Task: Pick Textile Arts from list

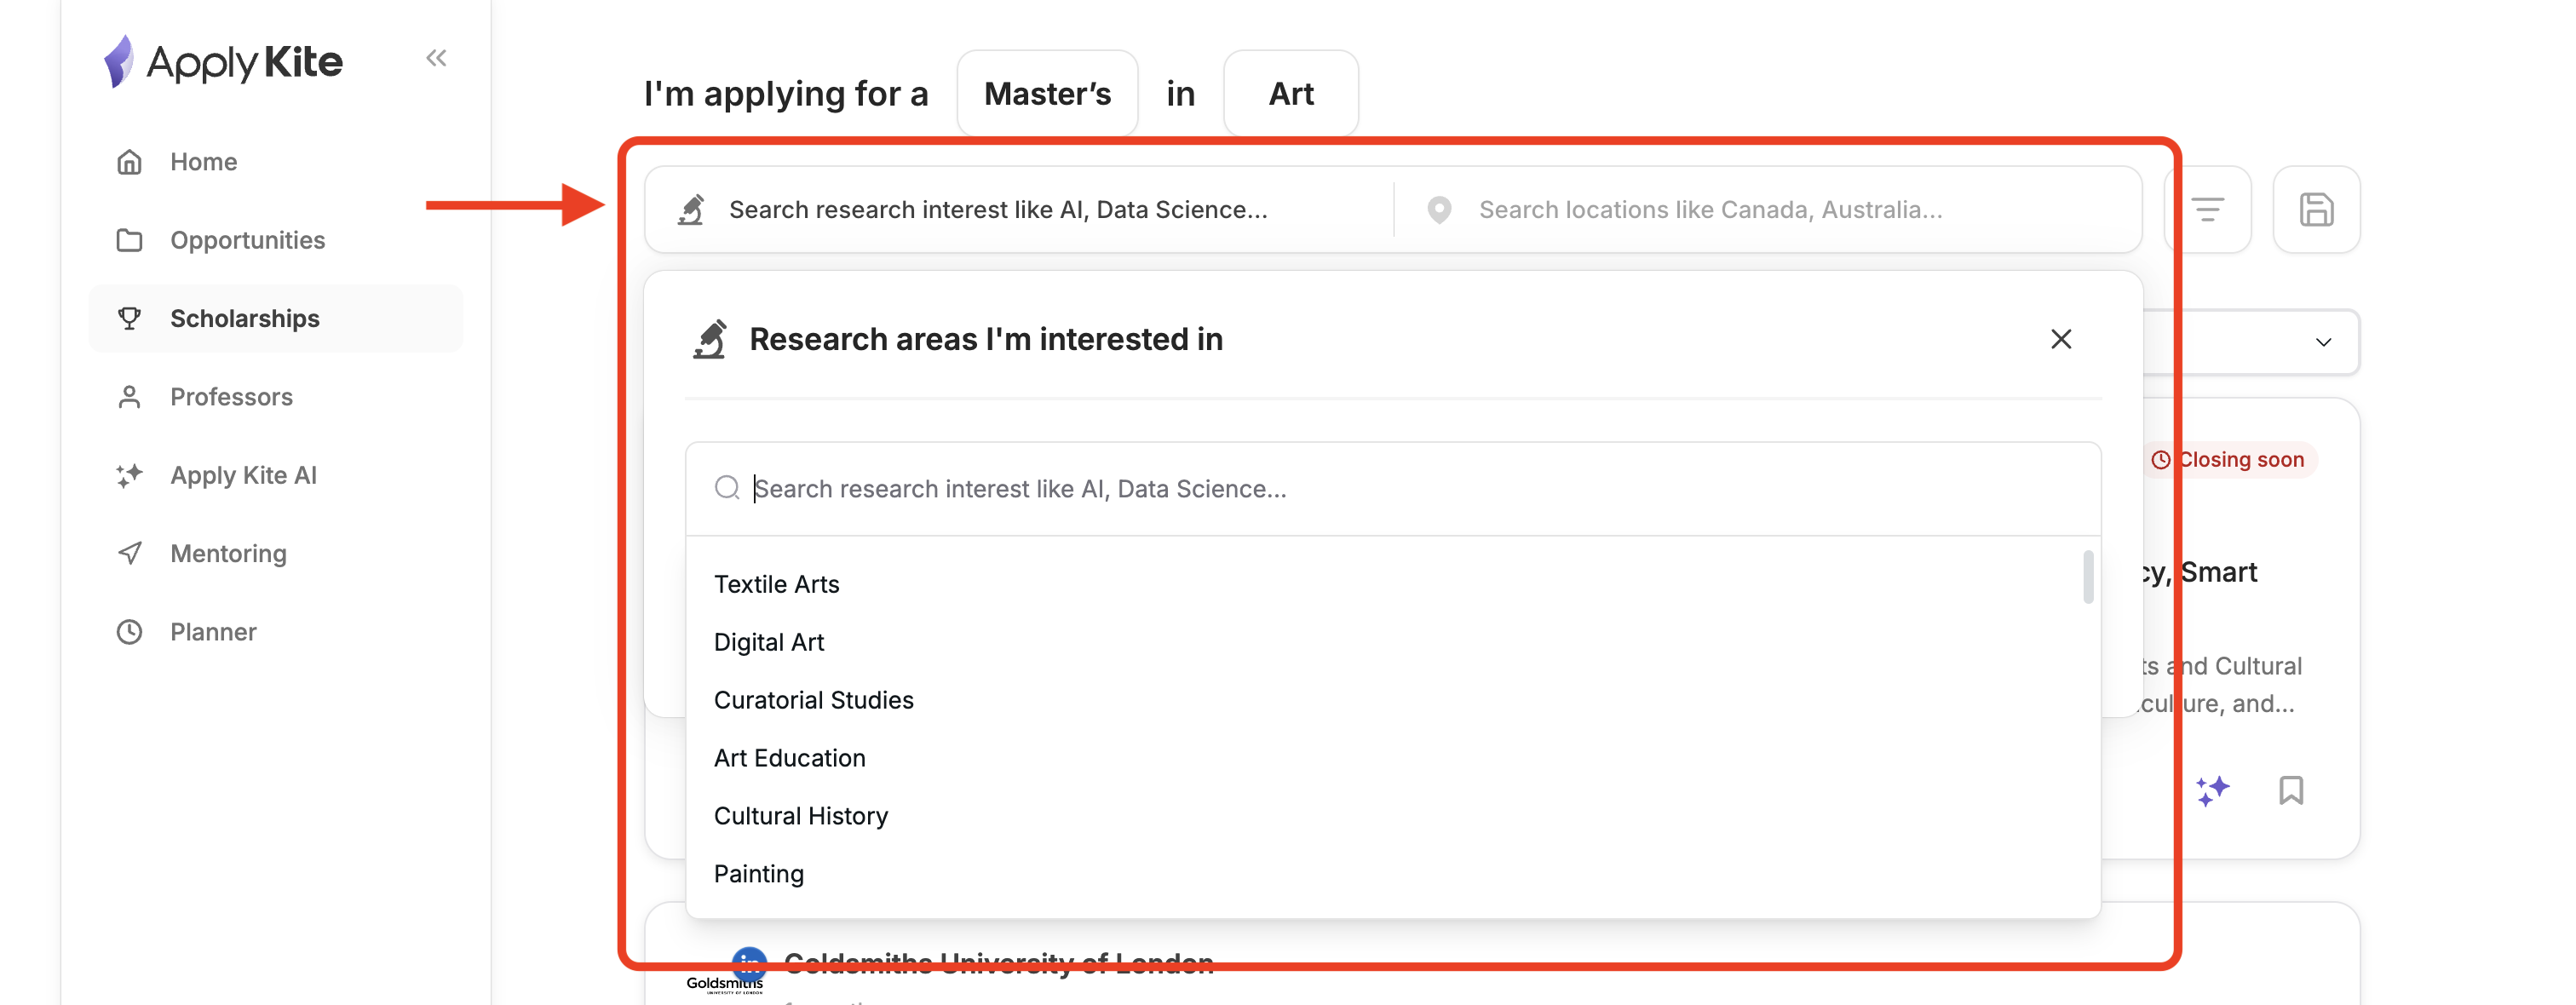Action: (x=776, y=584)
